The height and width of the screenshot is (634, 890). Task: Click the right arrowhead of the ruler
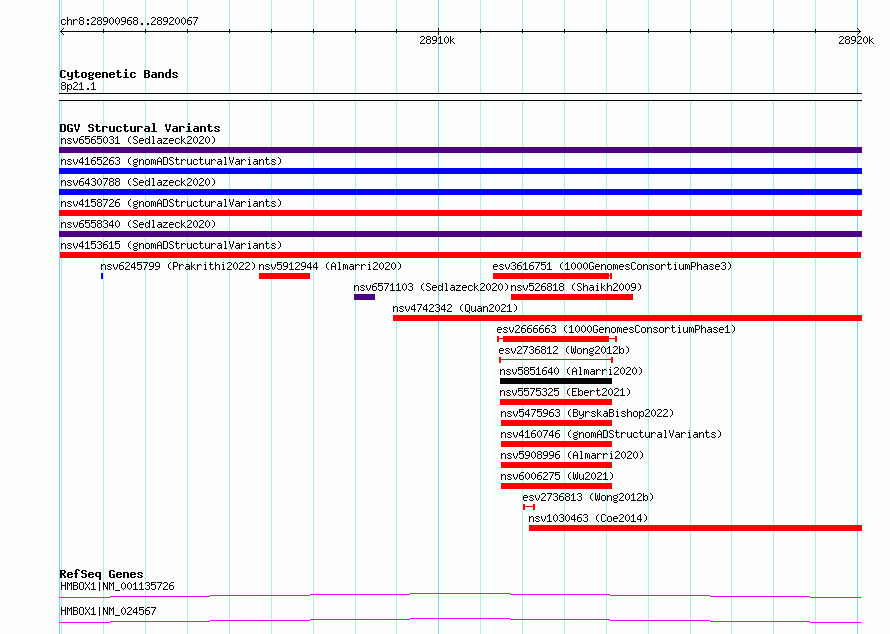click(859, 32)
